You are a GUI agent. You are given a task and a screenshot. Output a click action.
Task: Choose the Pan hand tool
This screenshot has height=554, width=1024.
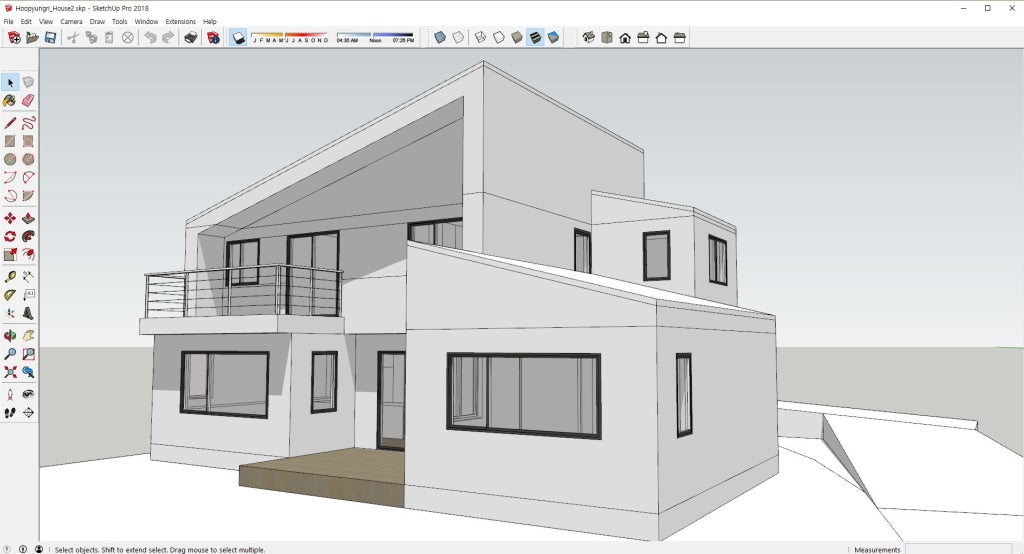[28, 336]
